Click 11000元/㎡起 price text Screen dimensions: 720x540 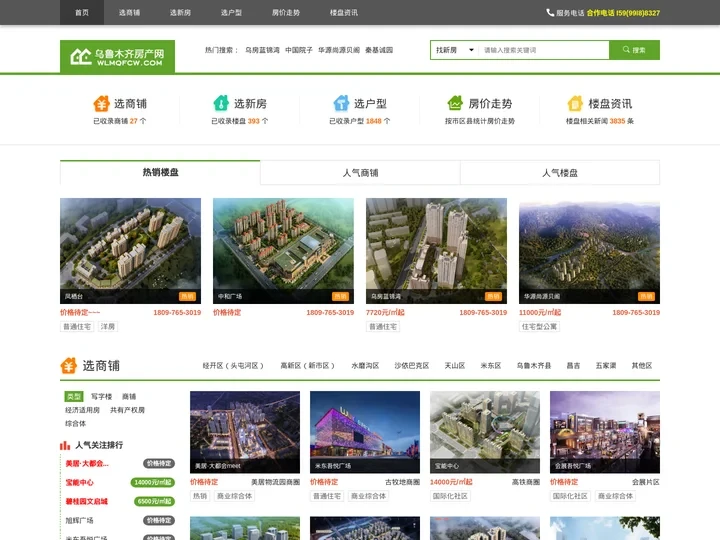pyautogui.click(x=540, y=312)
